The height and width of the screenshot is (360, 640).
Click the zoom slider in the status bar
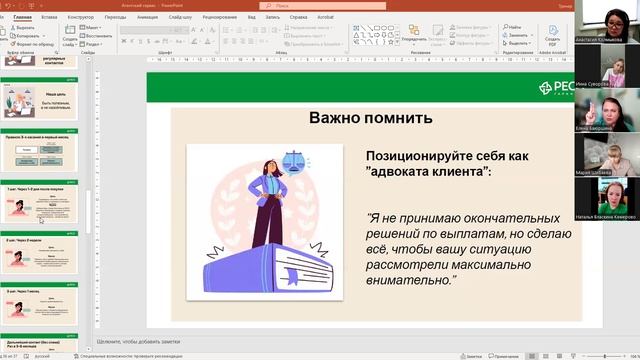[x=605, y=356]
